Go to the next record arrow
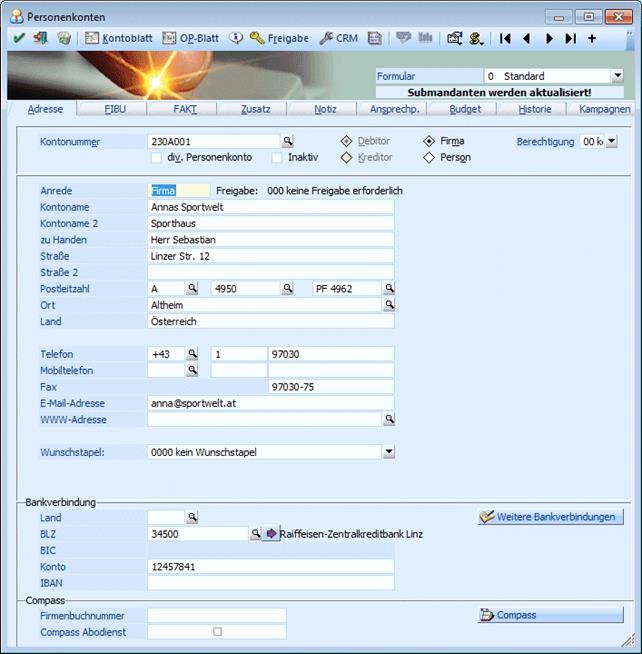Screen dimensions: 642x654 click(x=549, y=38)
